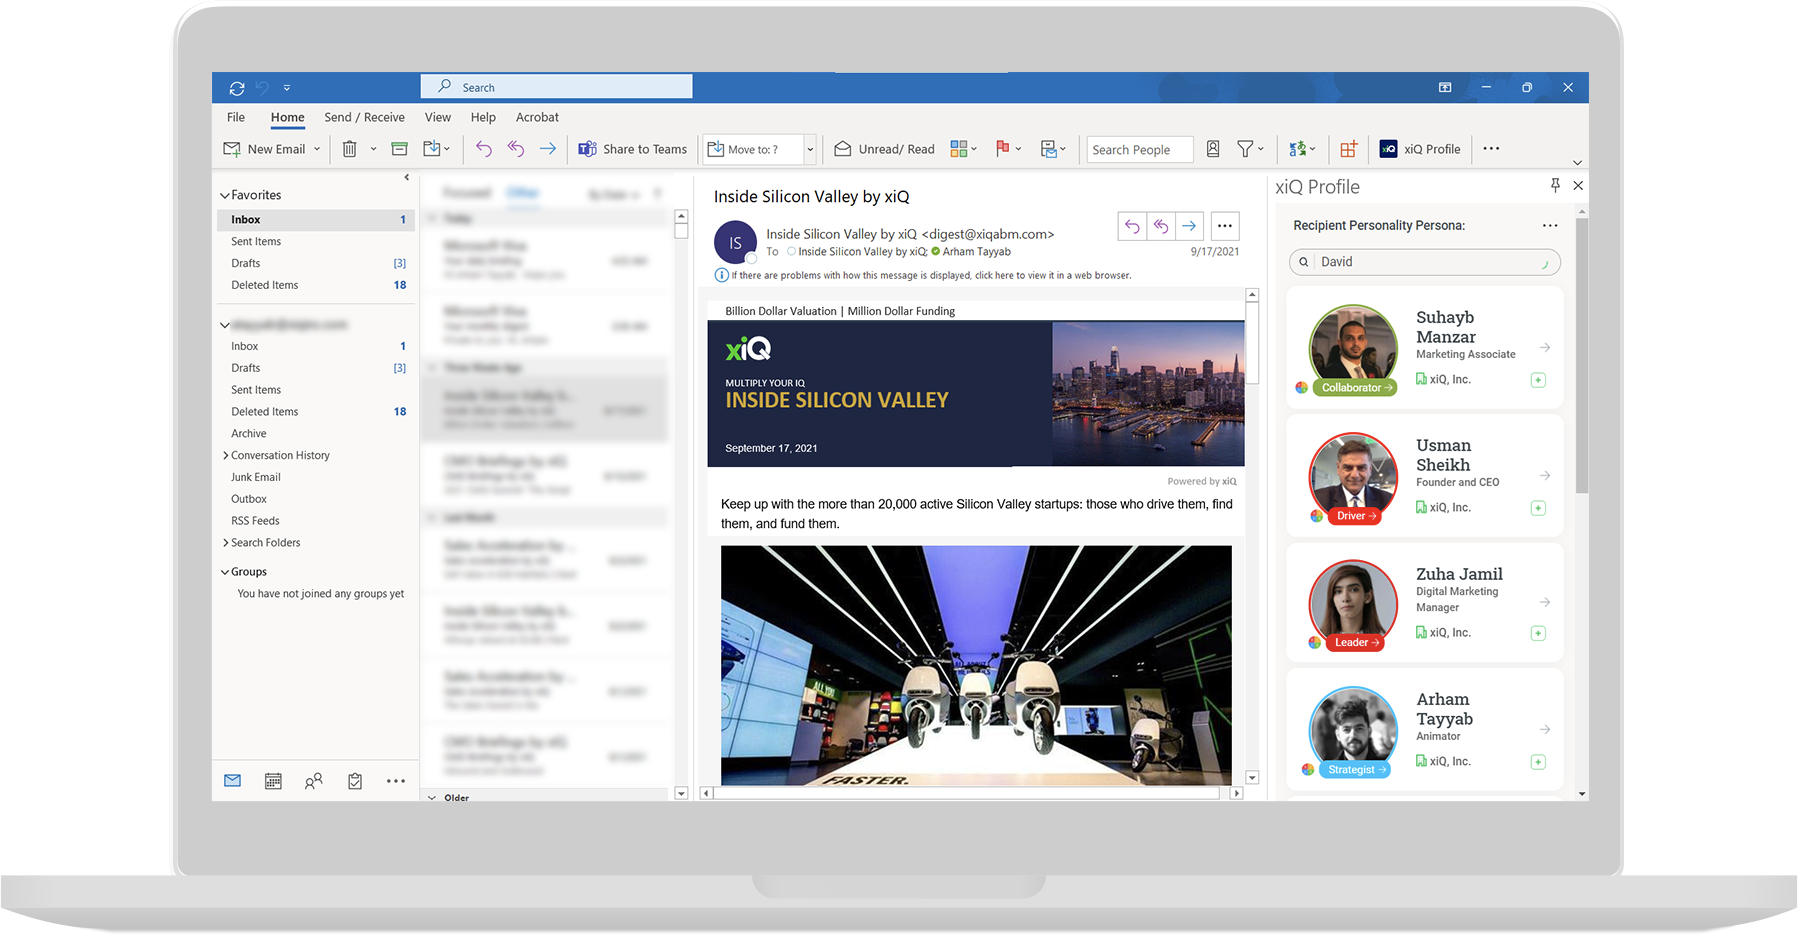The image size is (1798, 935).
Task: Click the David persona search field
Action: (x=1425, y=262)
